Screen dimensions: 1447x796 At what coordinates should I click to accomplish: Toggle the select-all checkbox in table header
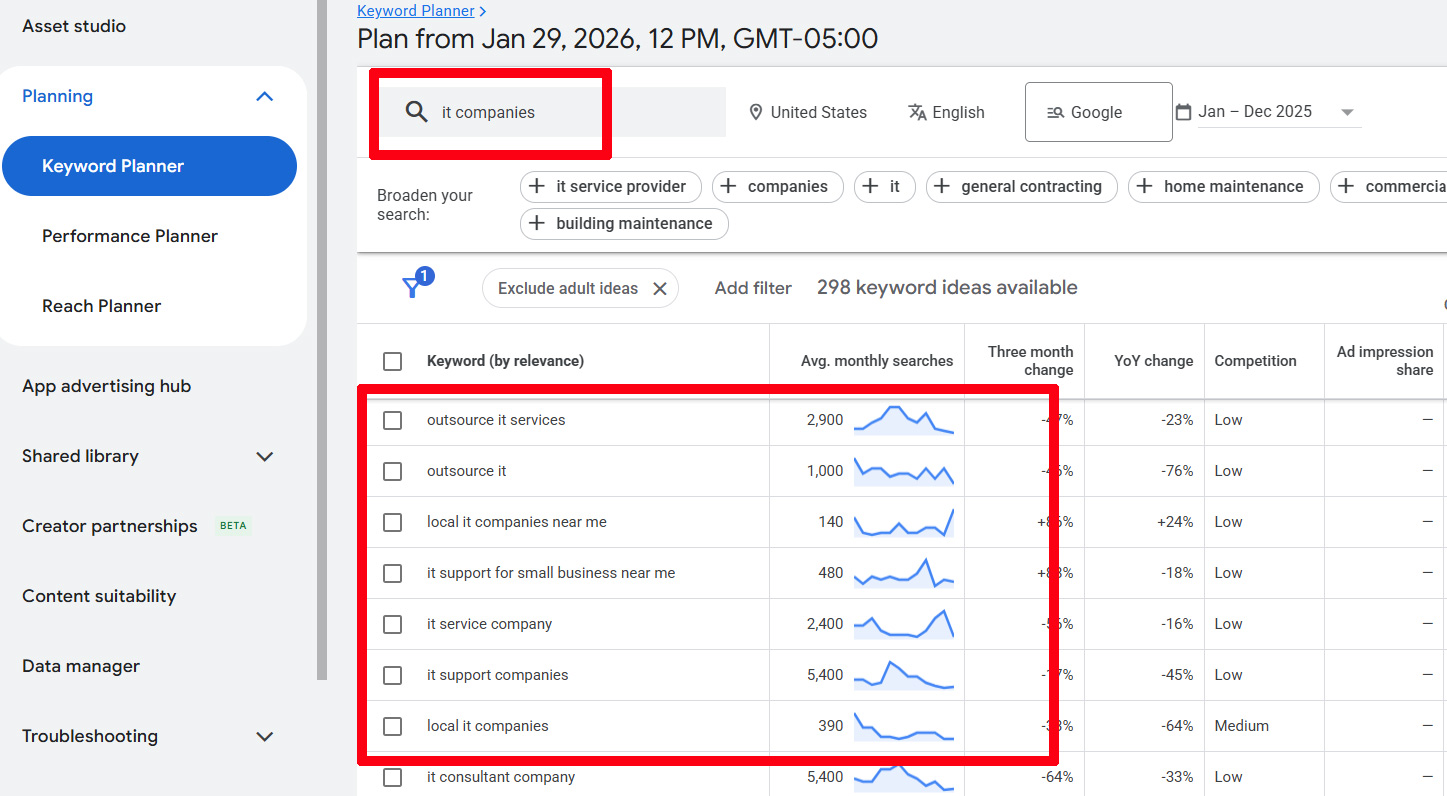pyautogui.click(x=392, y=361)
